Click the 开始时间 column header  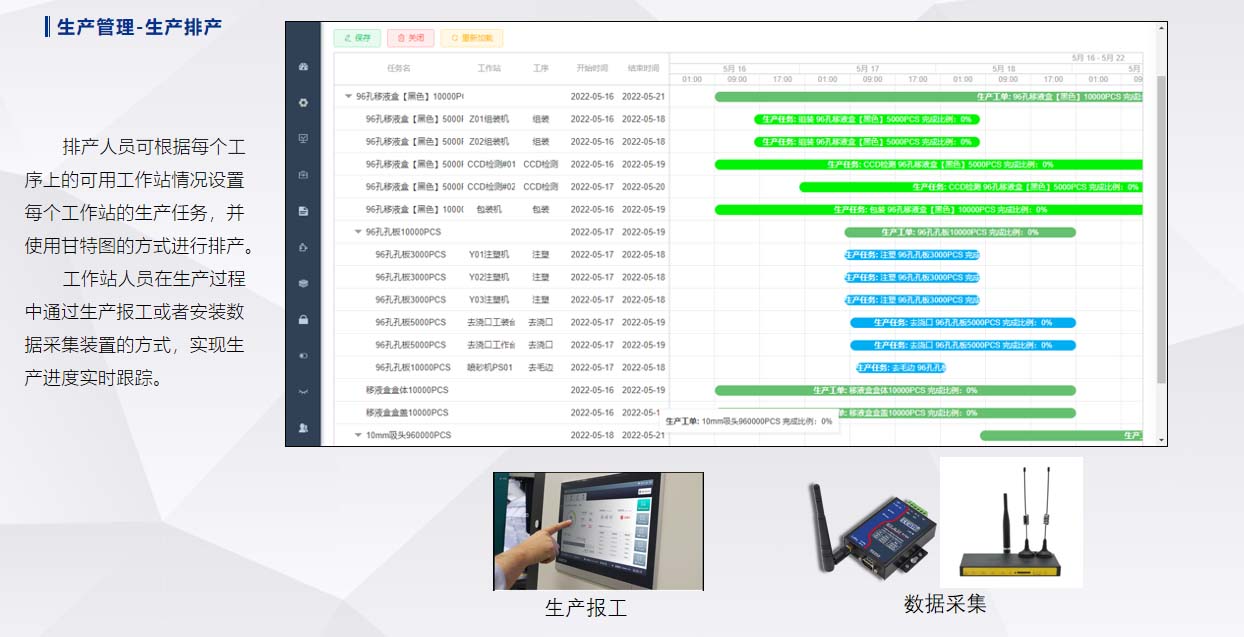click(x=591, y=69)
